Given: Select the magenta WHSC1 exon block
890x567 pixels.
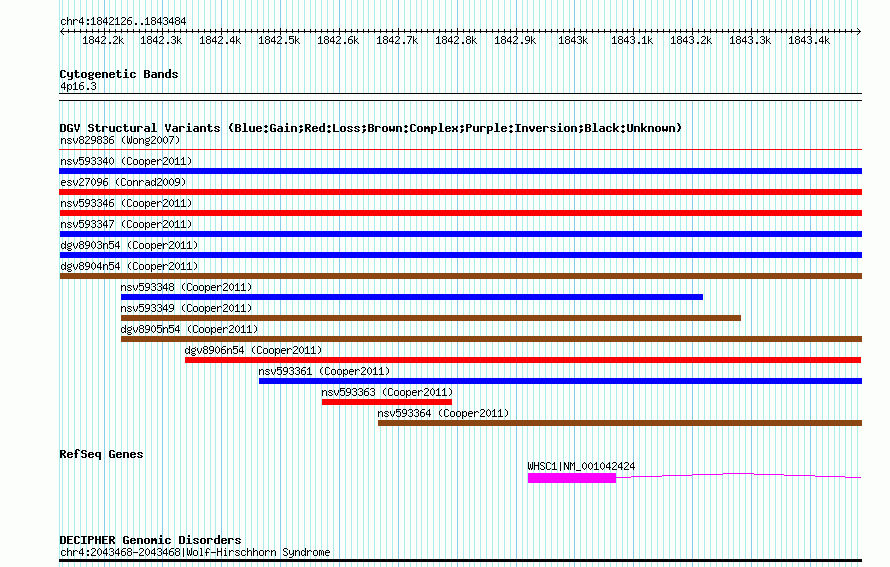Looking at the screenshot, I should click(572, 478).
